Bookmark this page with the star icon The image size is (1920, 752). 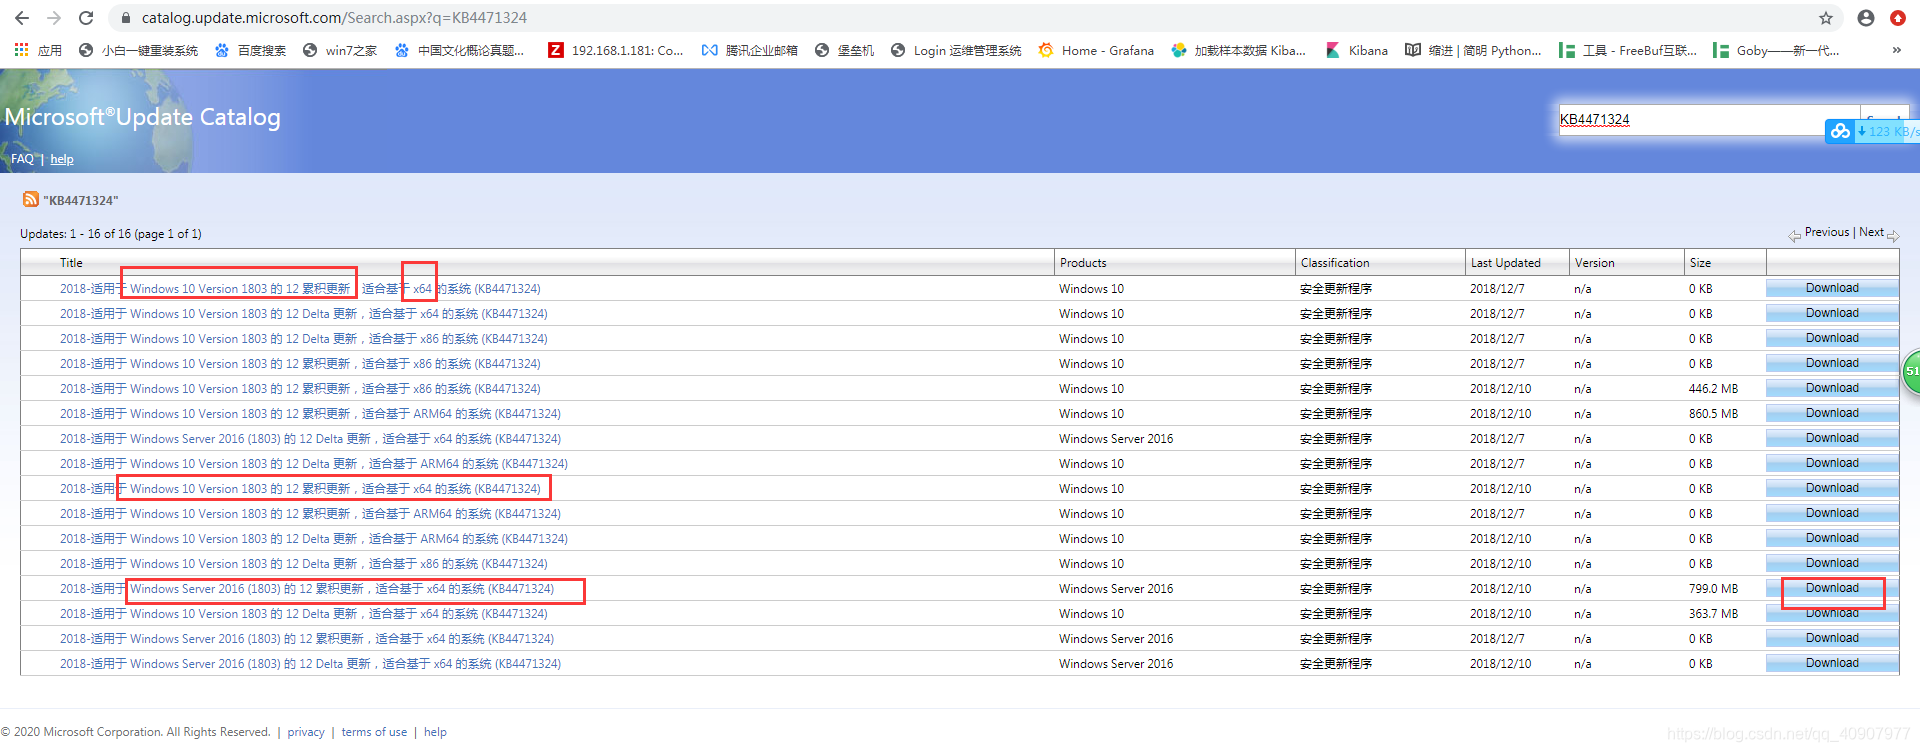pos(1826,18)
